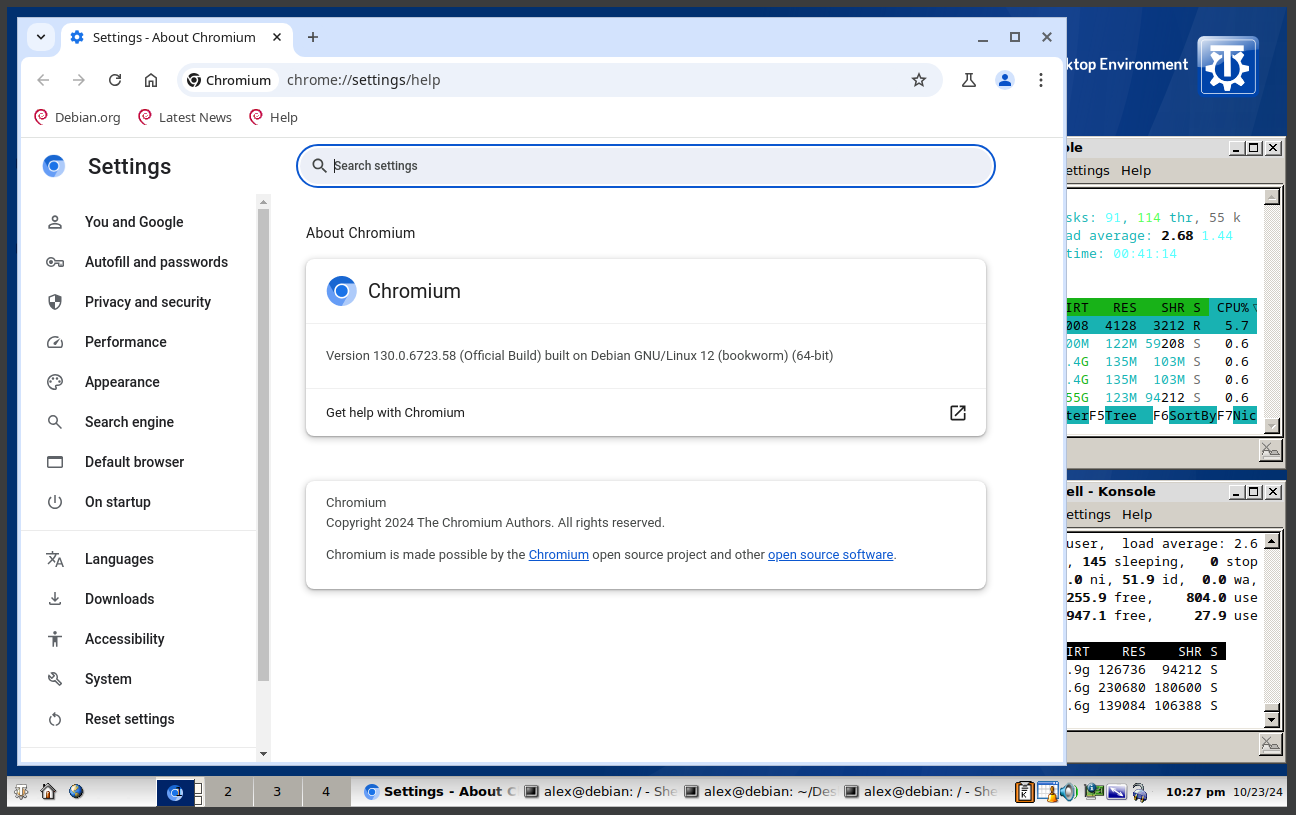This screenshot has width=1296, height=815.
Task: Open external Get help with Chromium icon
Action: pos(957,413)
